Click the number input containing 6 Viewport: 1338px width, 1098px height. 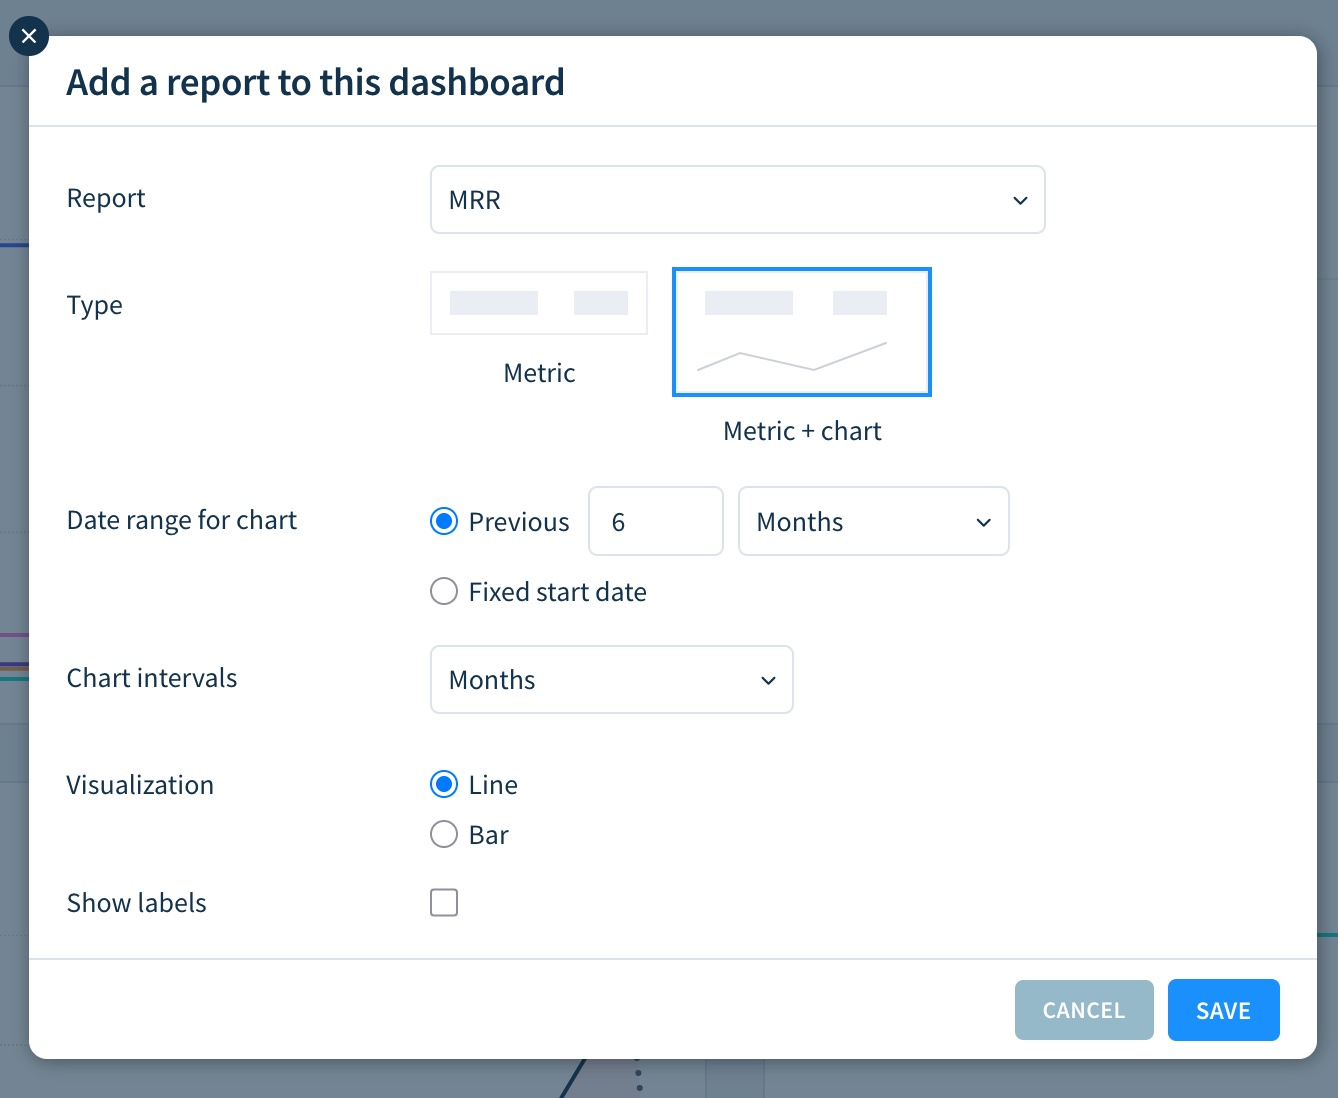coord(656,521)
